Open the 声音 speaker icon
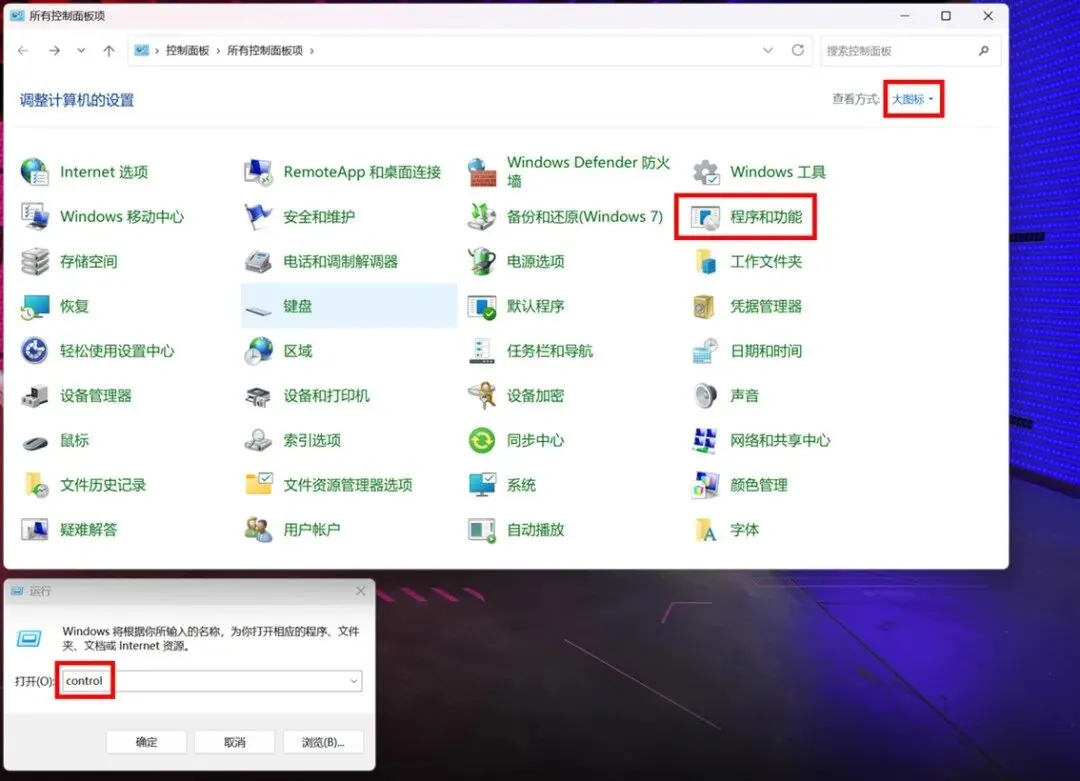This screenshot has width=1080, height=781. pyautogui.click(x=705, y=395)
